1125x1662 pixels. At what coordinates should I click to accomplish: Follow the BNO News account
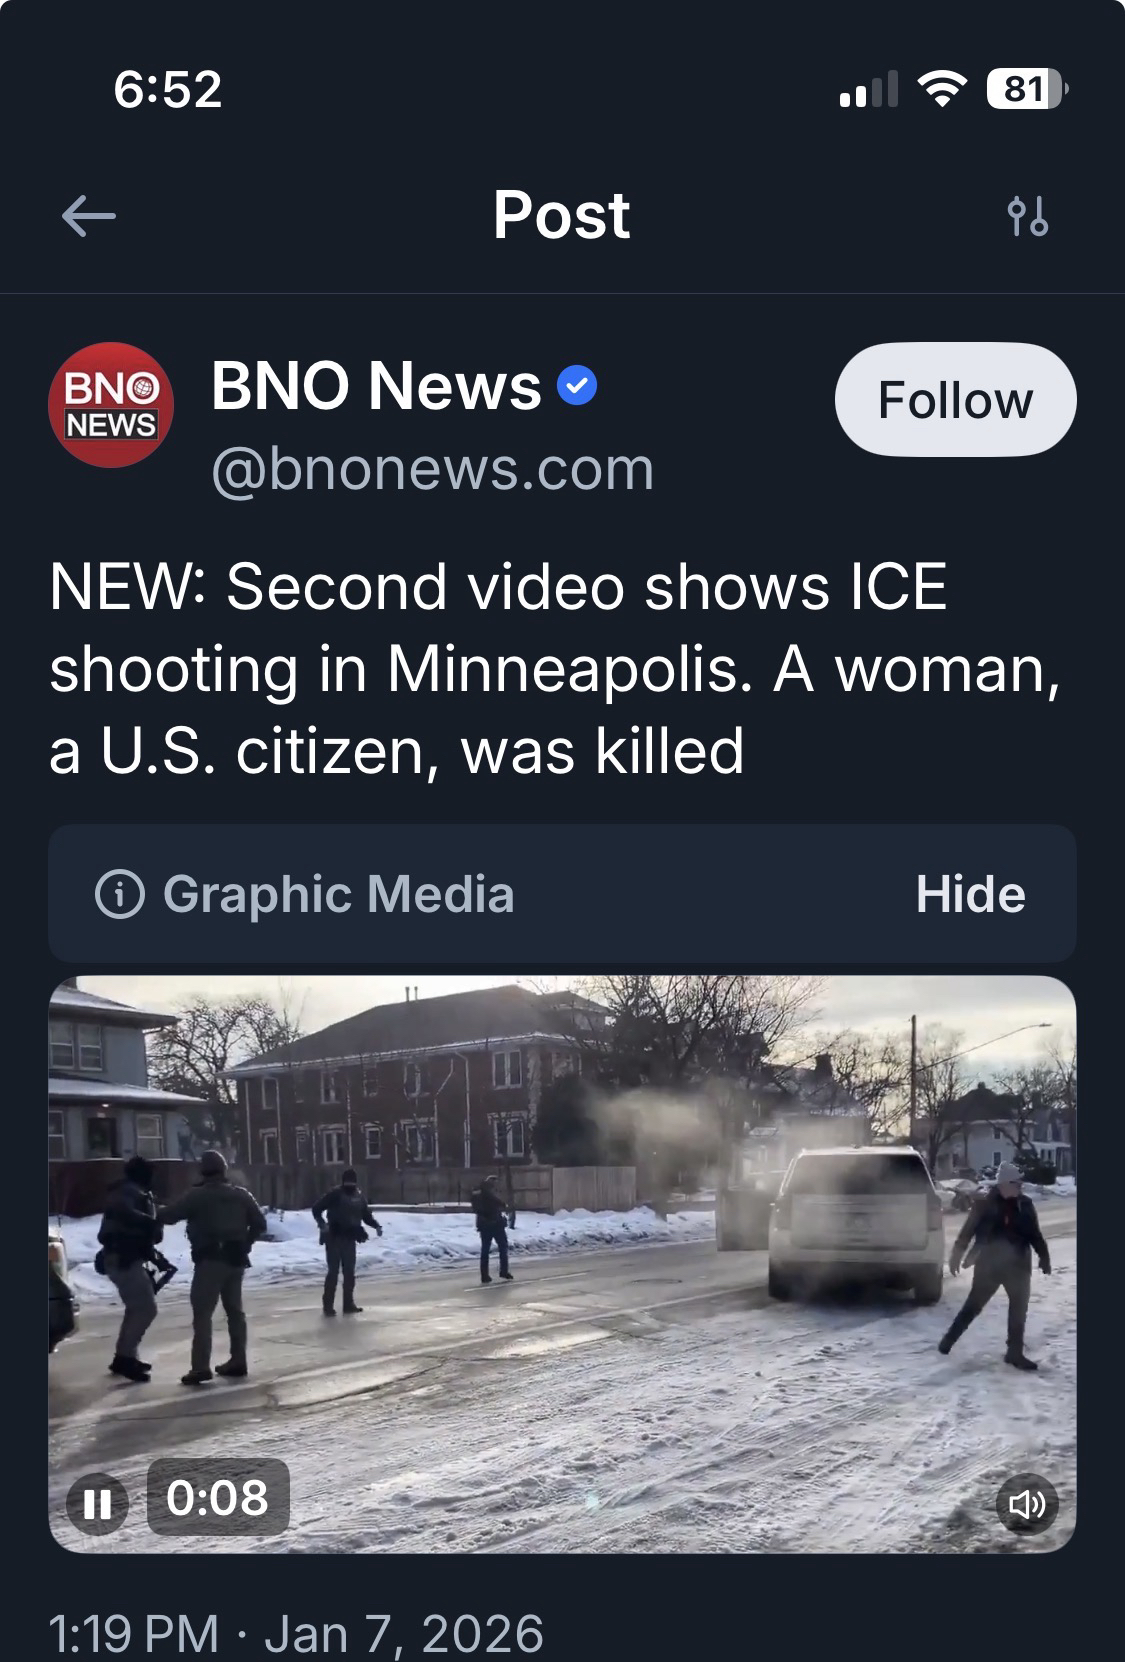tap(955, 400)
